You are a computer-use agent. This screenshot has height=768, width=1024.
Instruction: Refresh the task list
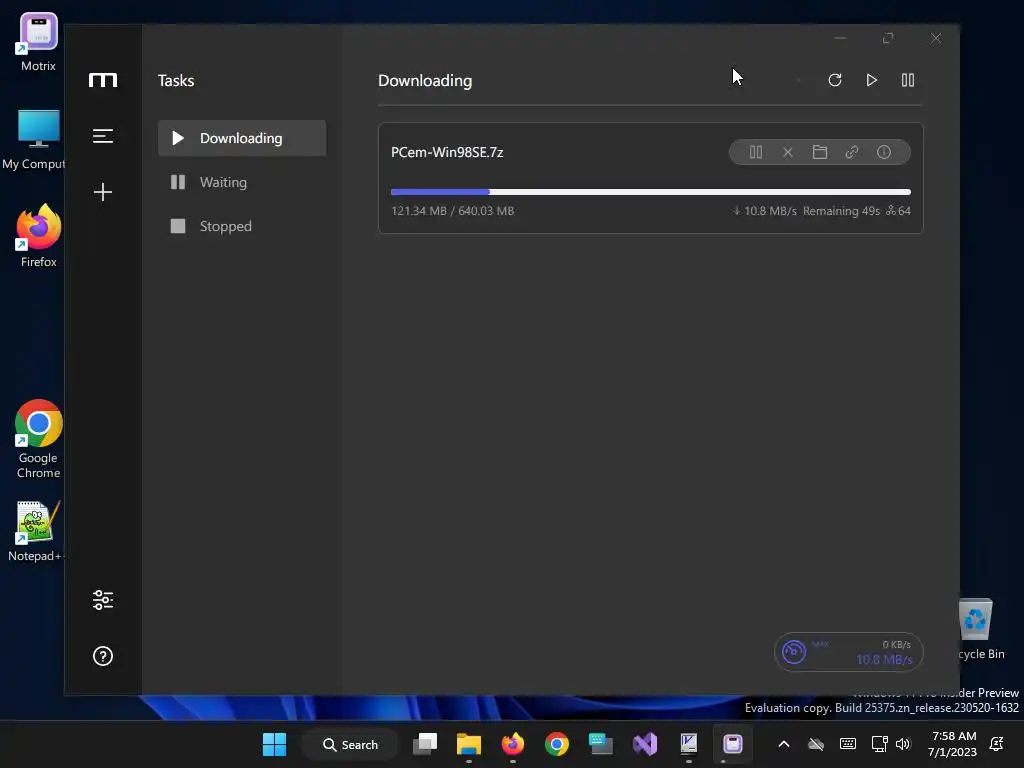coord(835,80)
